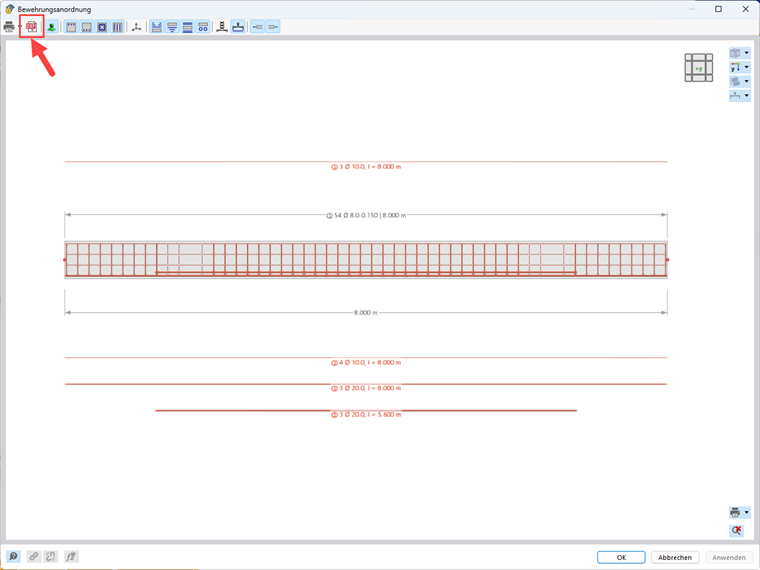Click the dimension bracket icon at right

735,95
